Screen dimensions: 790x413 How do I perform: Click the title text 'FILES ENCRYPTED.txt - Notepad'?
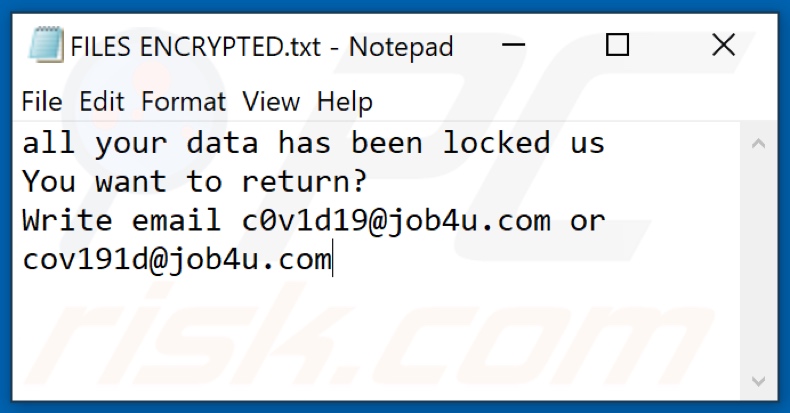260,46
